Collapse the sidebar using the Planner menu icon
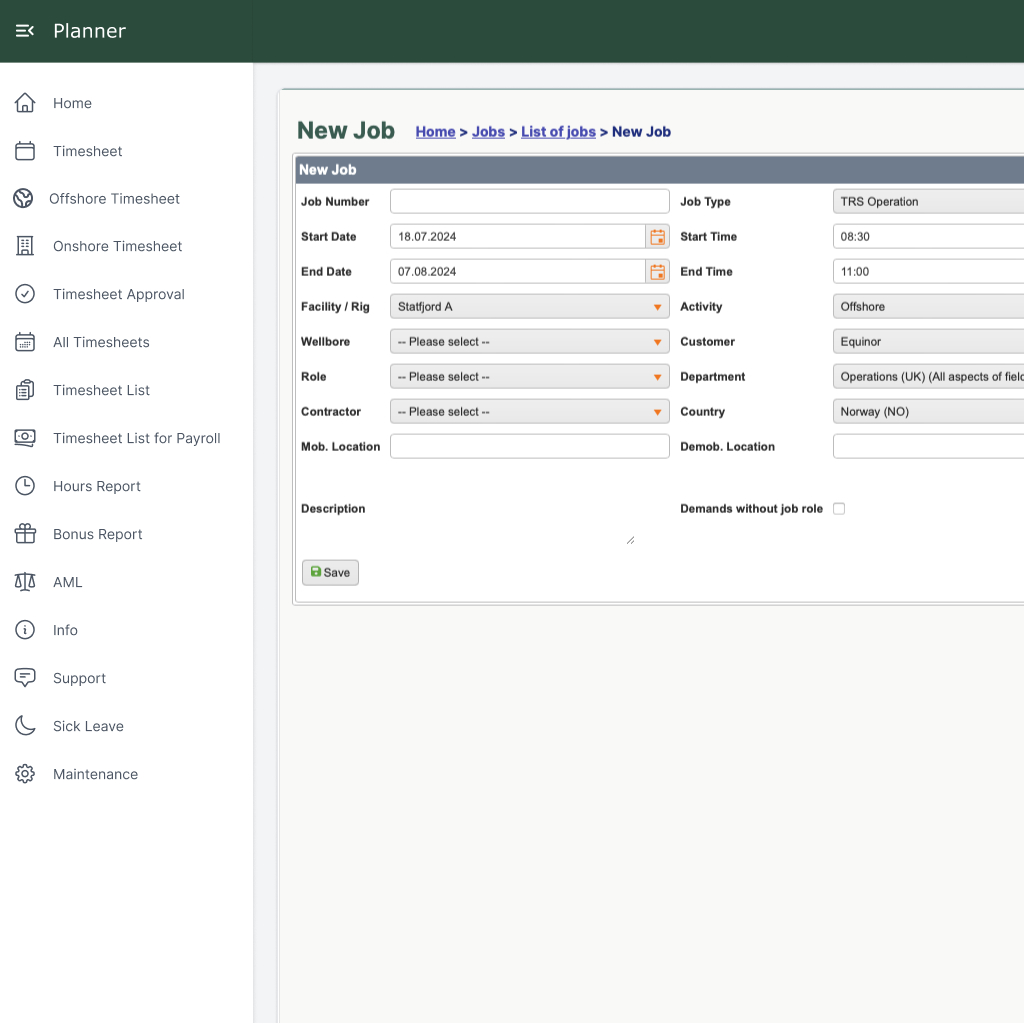The height and width of the screenshot is (1024, 1024). coord(25,30)
